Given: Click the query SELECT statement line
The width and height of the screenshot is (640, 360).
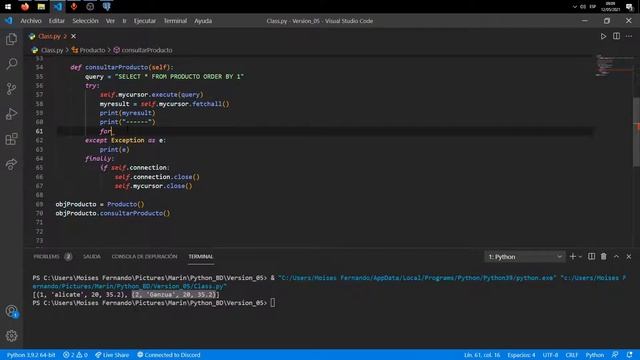Looking at the screenshot, I should coord(164,76).
